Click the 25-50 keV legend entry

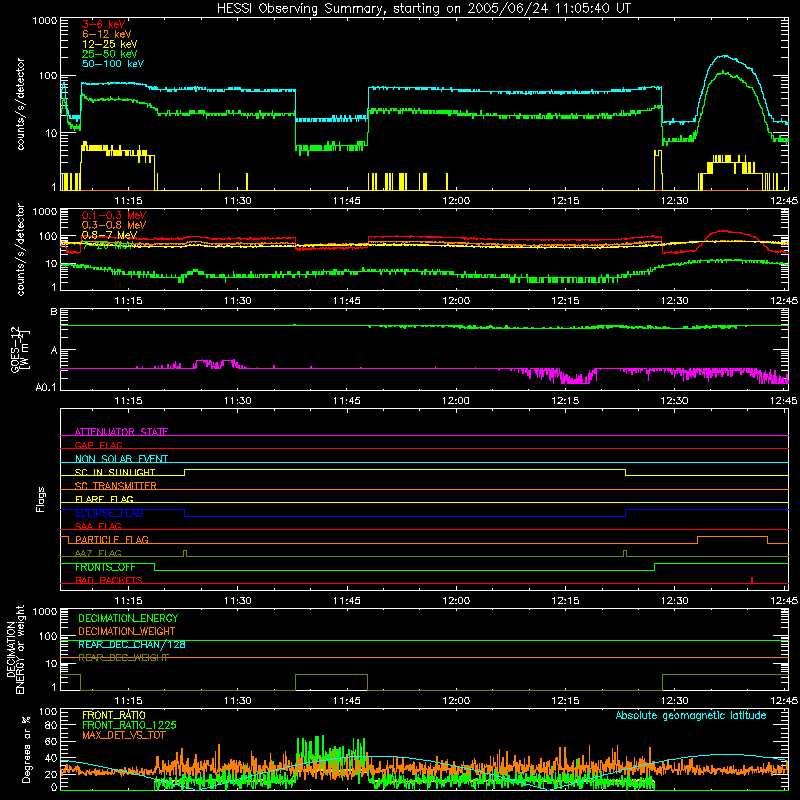tap(109, 54)
